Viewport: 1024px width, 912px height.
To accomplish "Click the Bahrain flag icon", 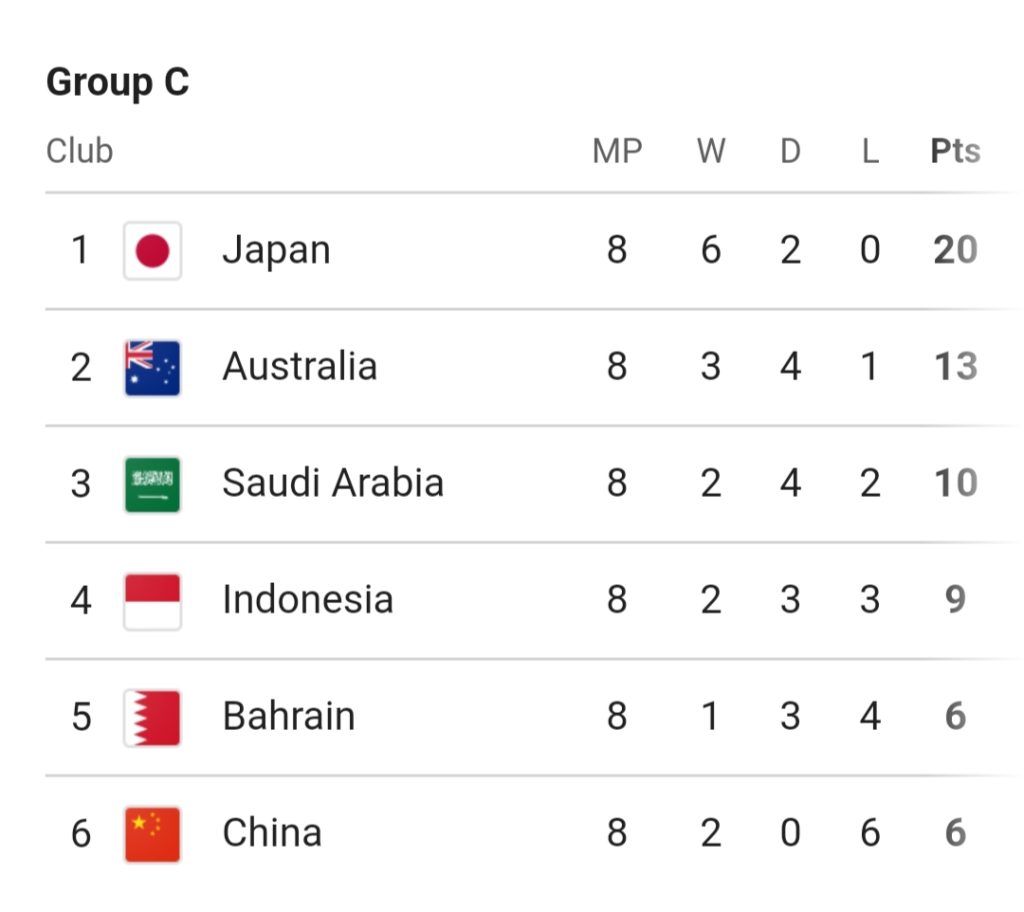I will tap(152, 717).
